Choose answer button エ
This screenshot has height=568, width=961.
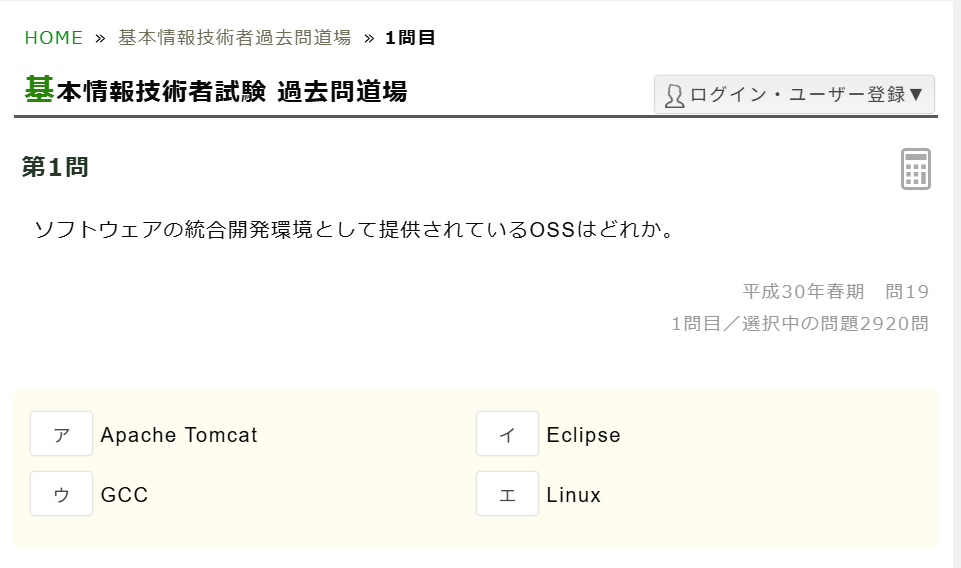tap(507, 494)
